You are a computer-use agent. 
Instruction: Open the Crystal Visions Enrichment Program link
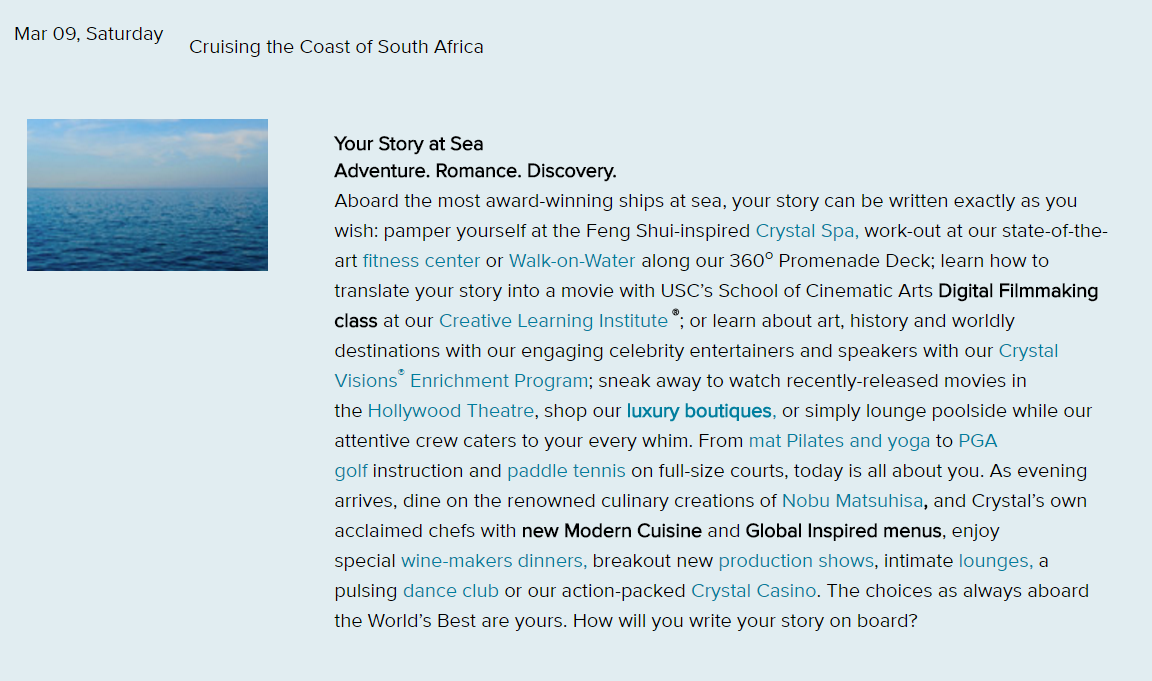coord(461,381)
